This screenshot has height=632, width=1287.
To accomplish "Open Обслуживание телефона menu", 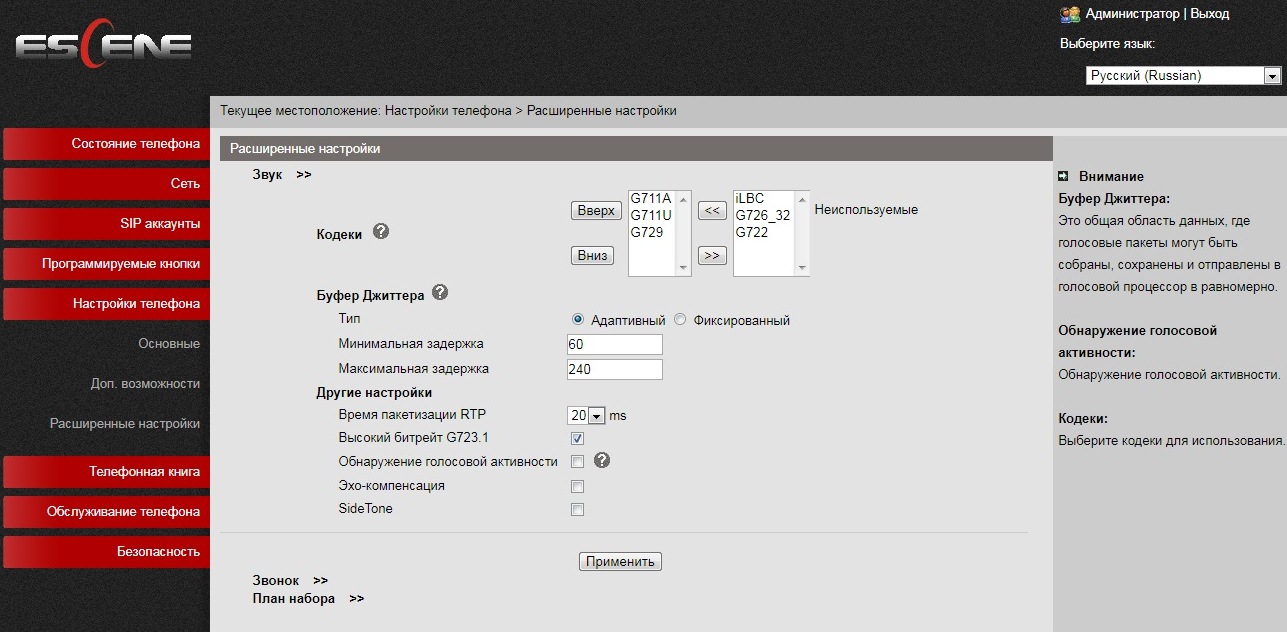I will point(106,512).
